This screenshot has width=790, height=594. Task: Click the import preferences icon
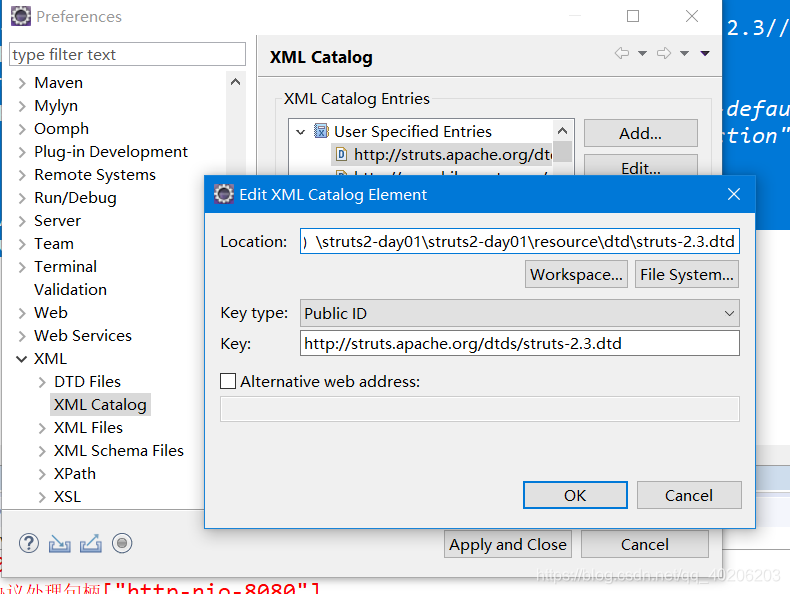(59, 544)
